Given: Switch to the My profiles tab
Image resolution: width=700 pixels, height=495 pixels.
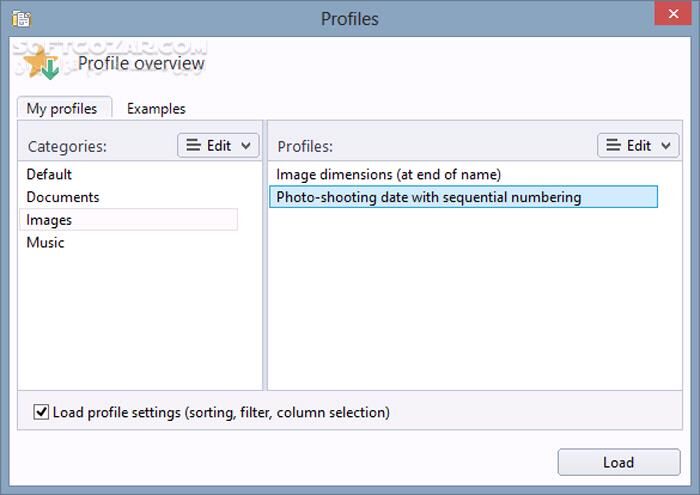Looking at the screenshot, I should click(x=62, y=109).
